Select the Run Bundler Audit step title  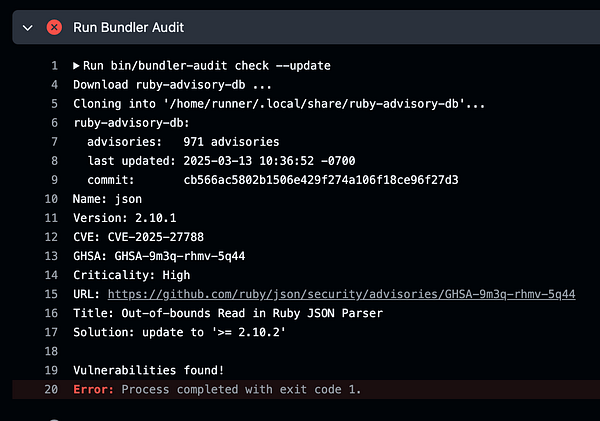coord(129,28)
